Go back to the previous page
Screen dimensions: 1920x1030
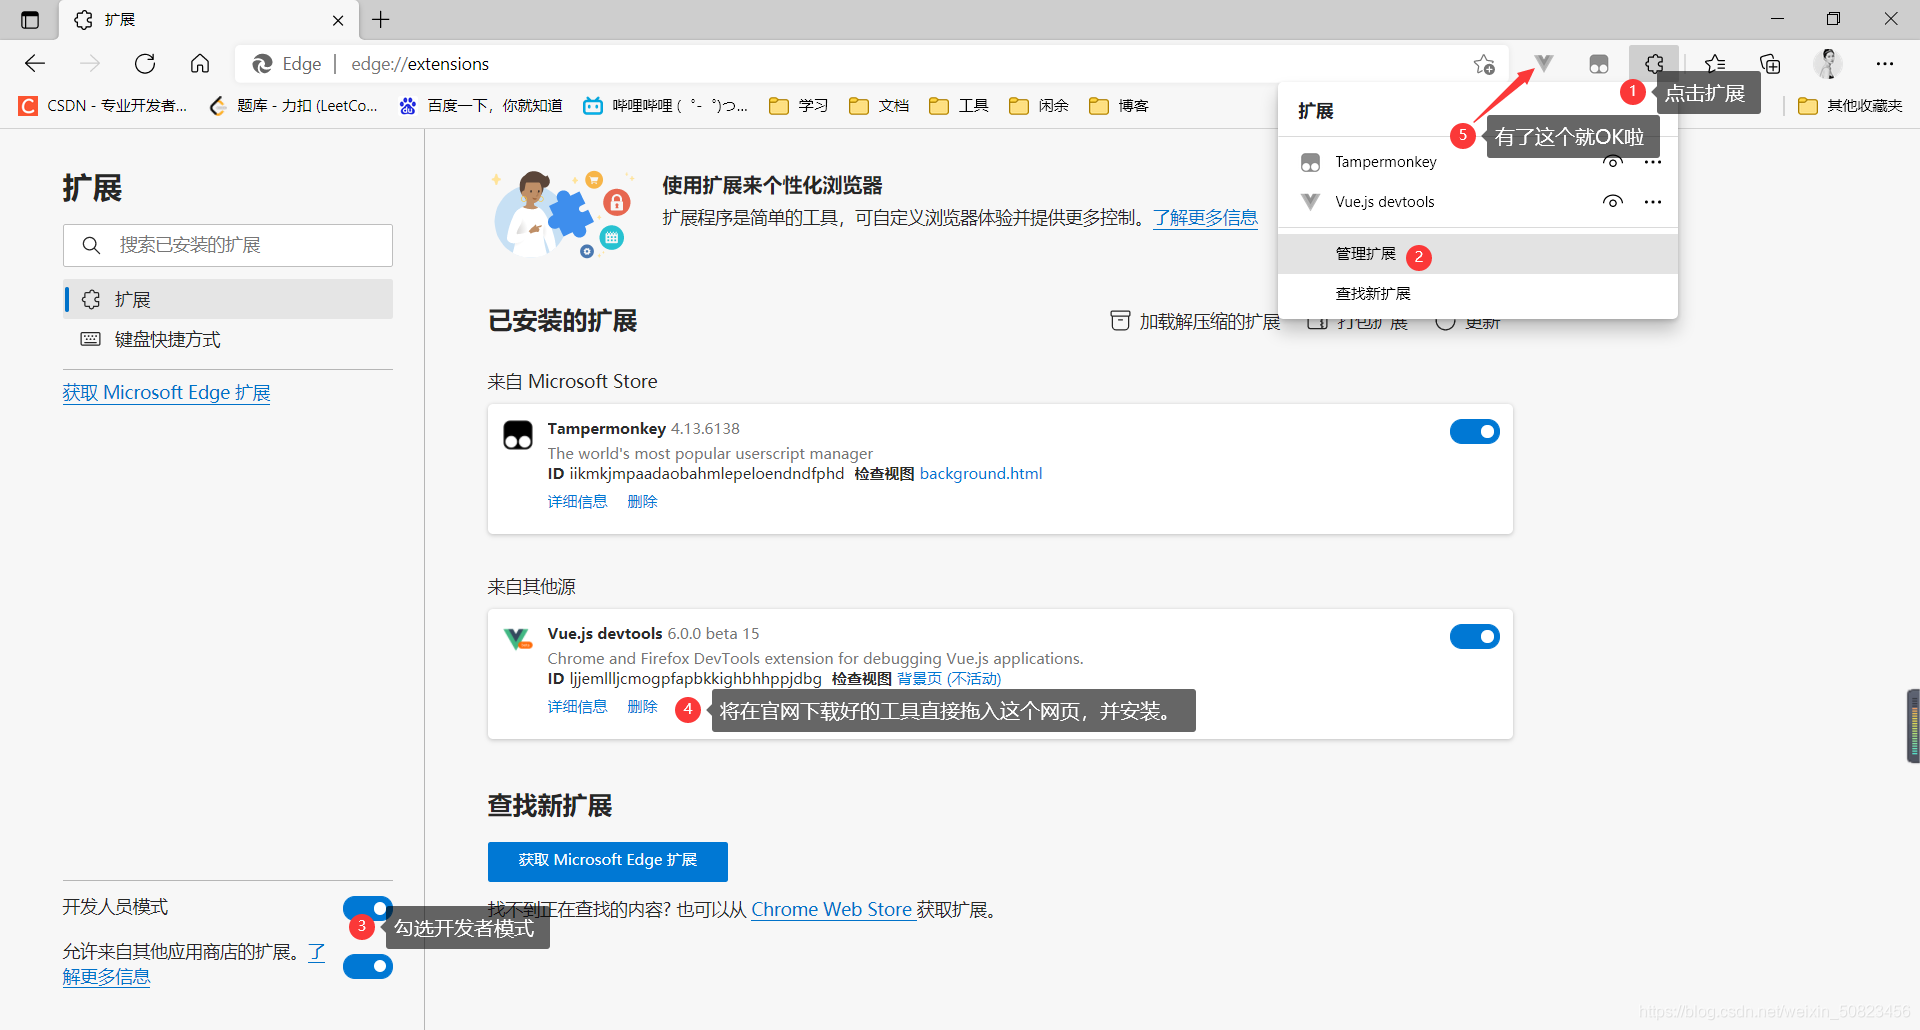pyautogui.click(x=35, y=64)
